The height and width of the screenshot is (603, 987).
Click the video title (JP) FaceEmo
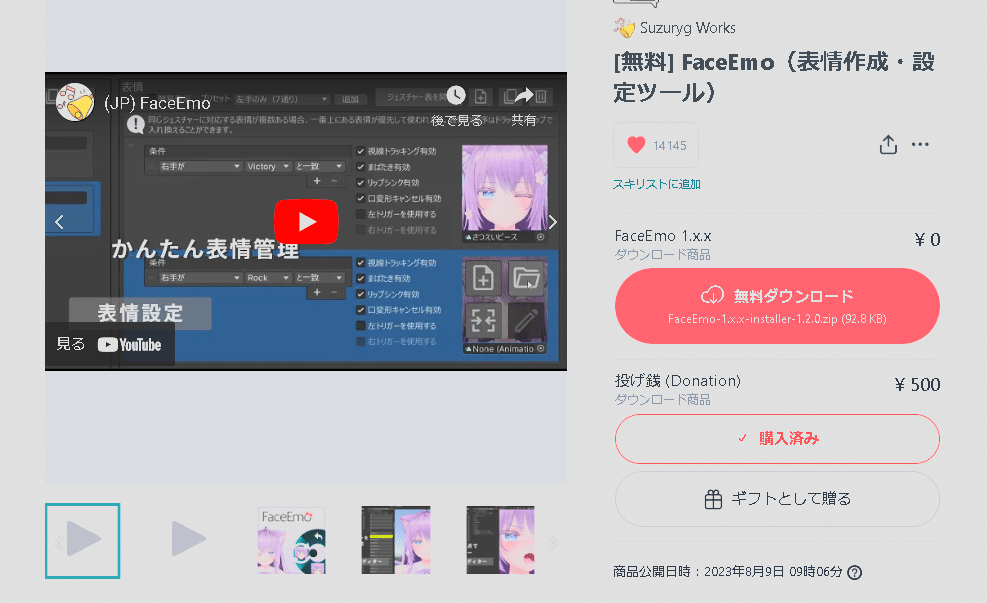(157, 103)
